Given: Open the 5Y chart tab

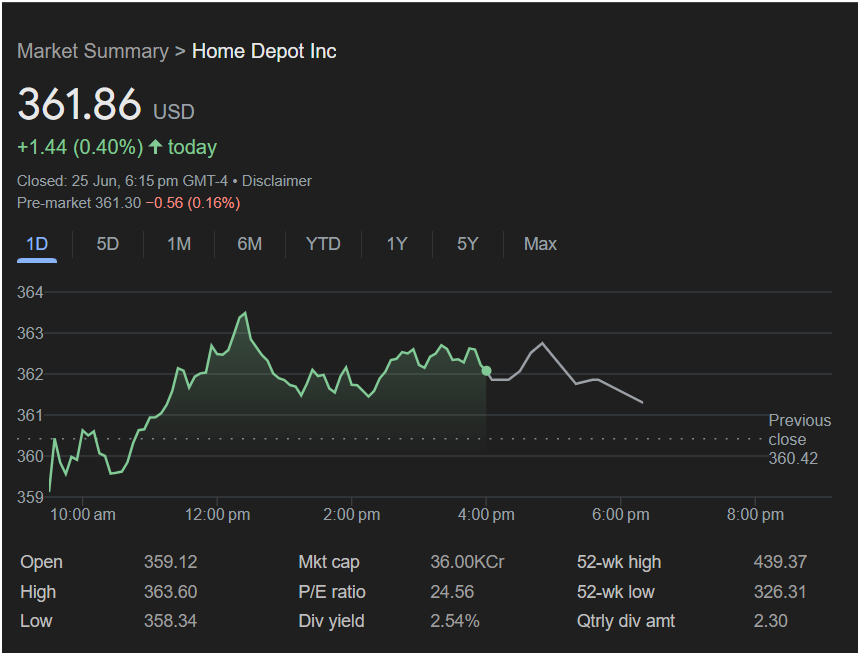Looking at the screenshot, I should (468, 244).
